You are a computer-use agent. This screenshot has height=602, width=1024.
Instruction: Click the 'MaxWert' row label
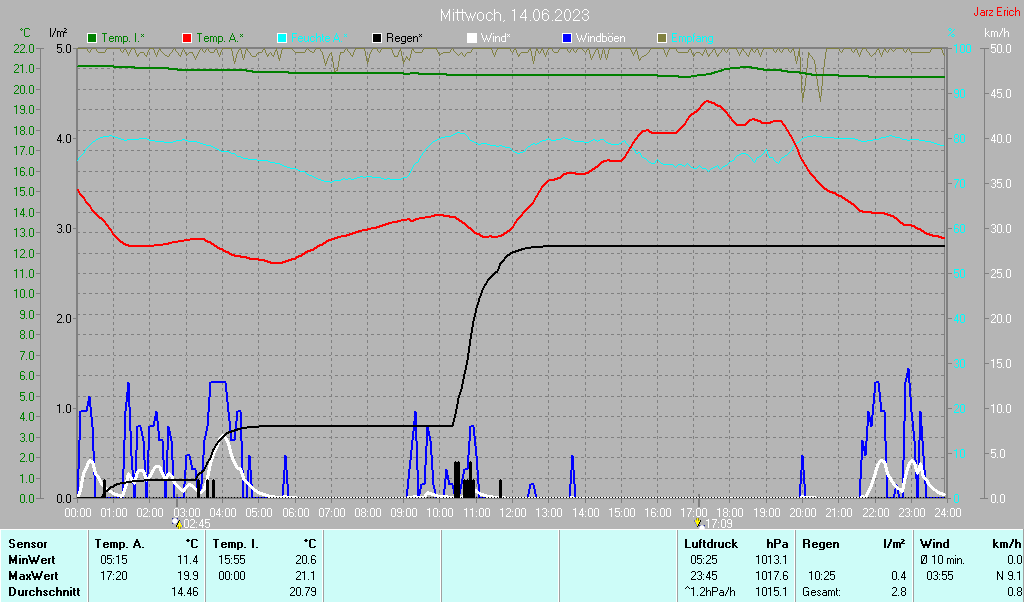33,577
